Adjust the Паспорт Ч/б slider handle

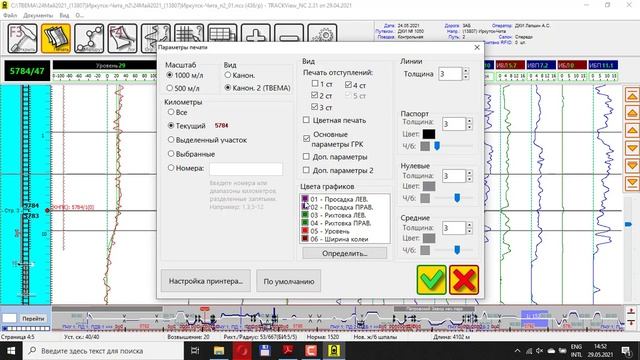tap(437, 146)
